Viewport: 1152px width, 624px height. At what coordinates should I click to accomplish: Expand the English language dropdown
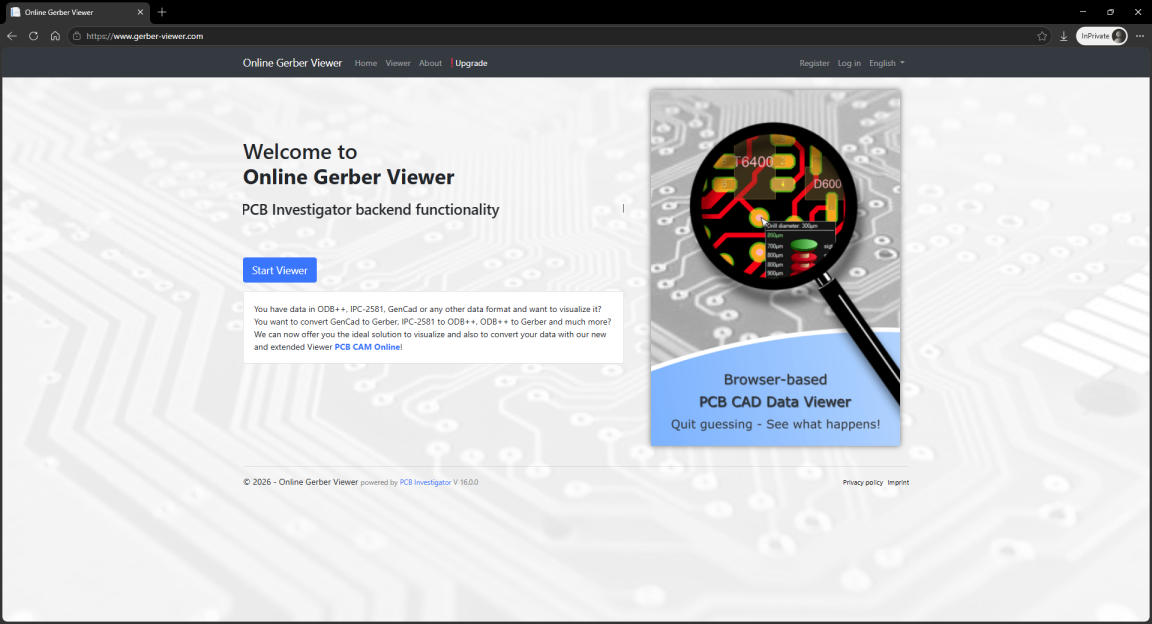[x=887, y=63]
